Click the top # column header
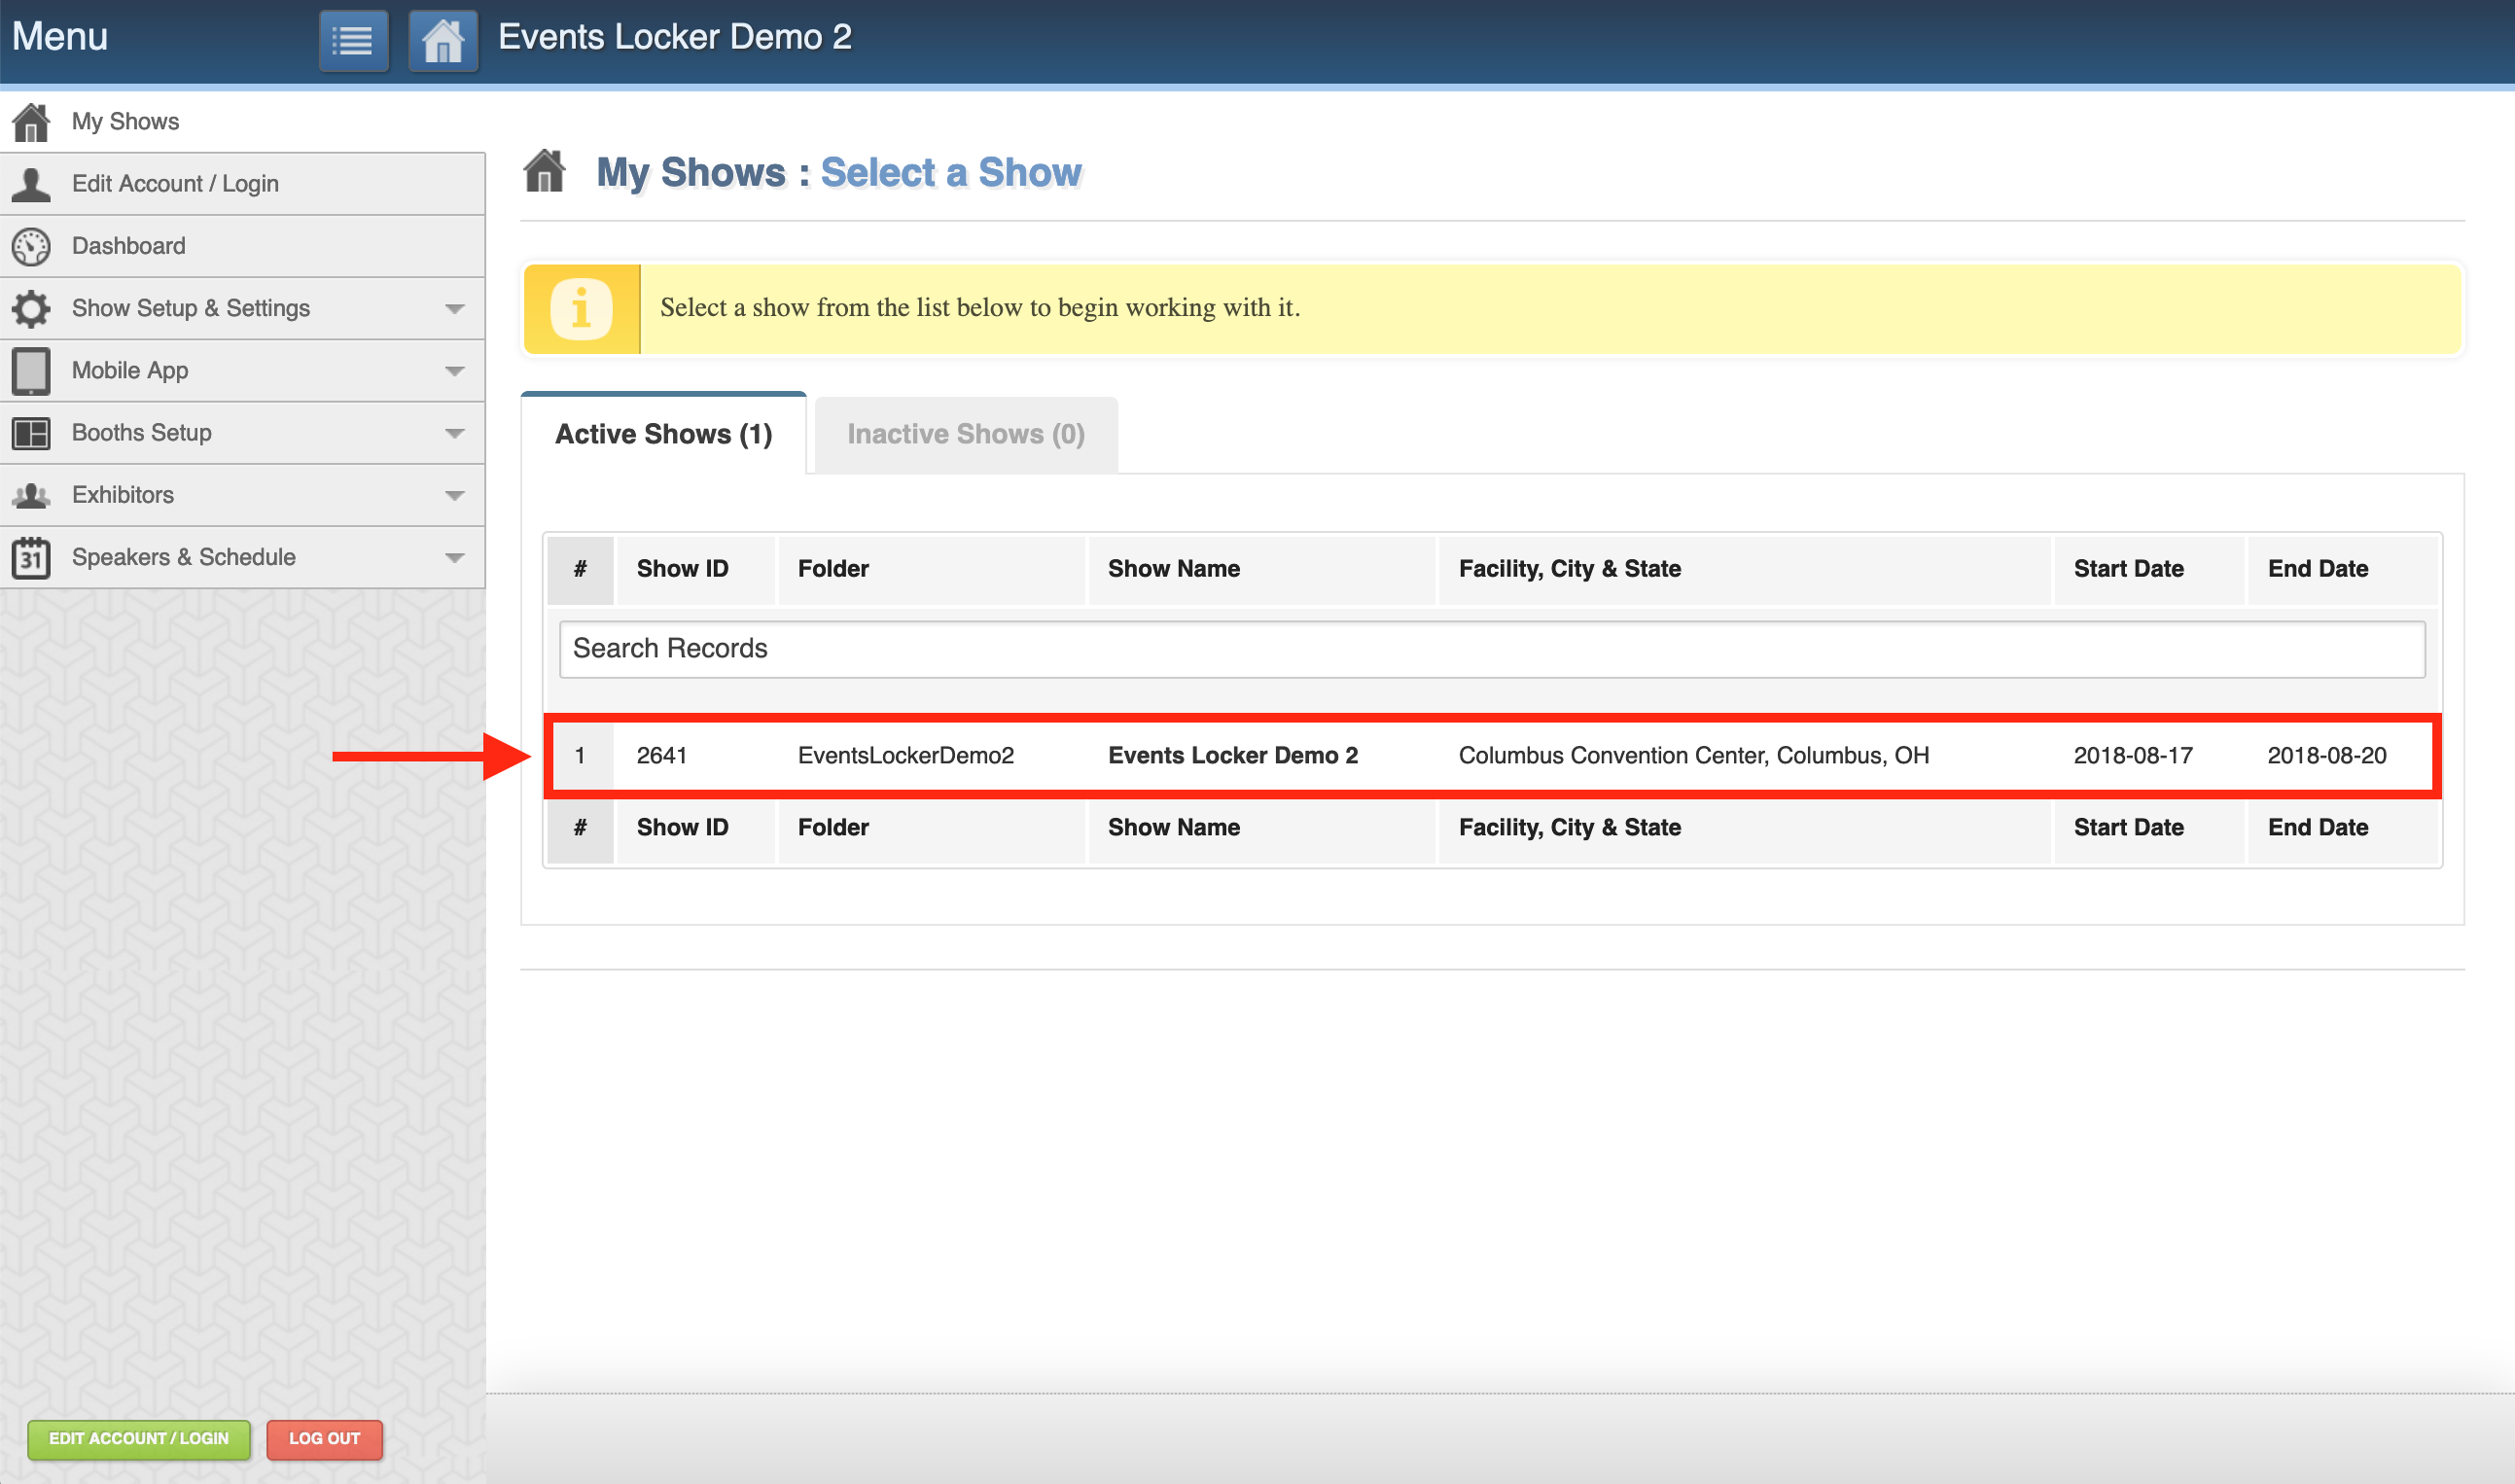This screenshot has height=1484, width=2515. pos(580,569)
